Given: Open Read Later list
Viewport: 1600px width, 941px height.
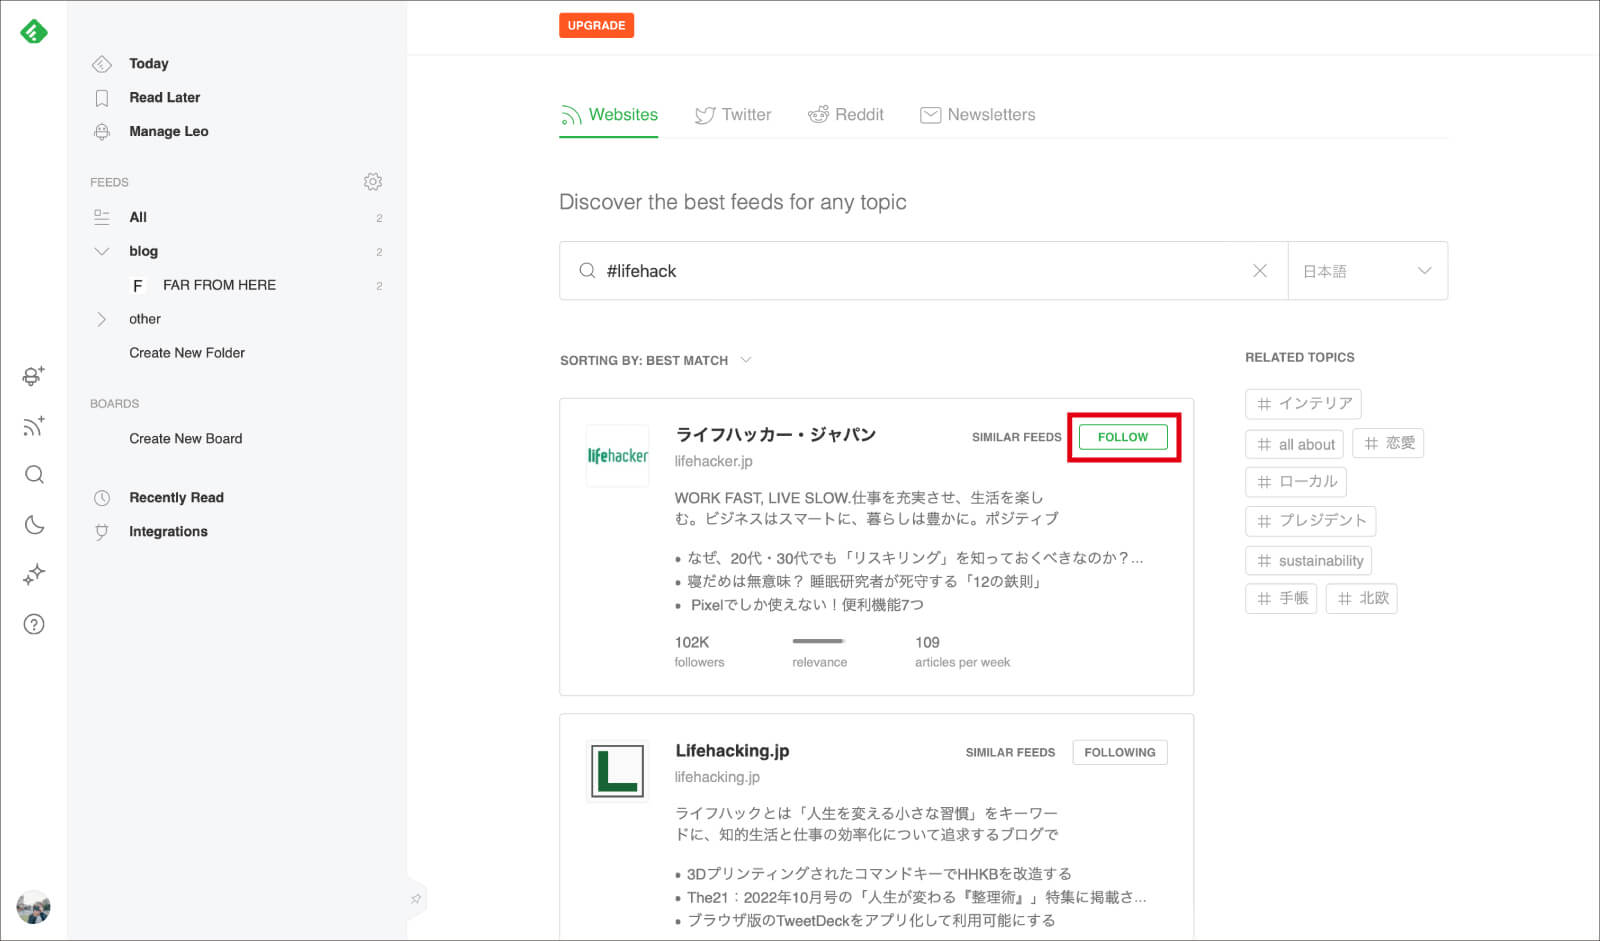Looking at the screenshot, I should 164,97.
